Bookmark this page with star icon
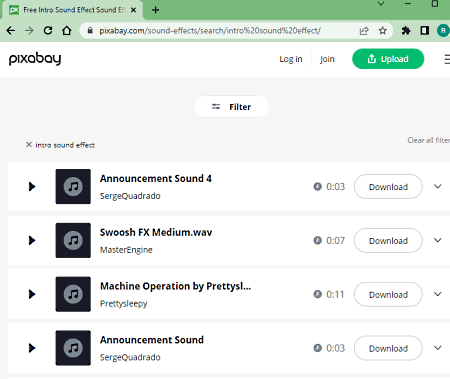450x379 pixels. tap(383, 31)
